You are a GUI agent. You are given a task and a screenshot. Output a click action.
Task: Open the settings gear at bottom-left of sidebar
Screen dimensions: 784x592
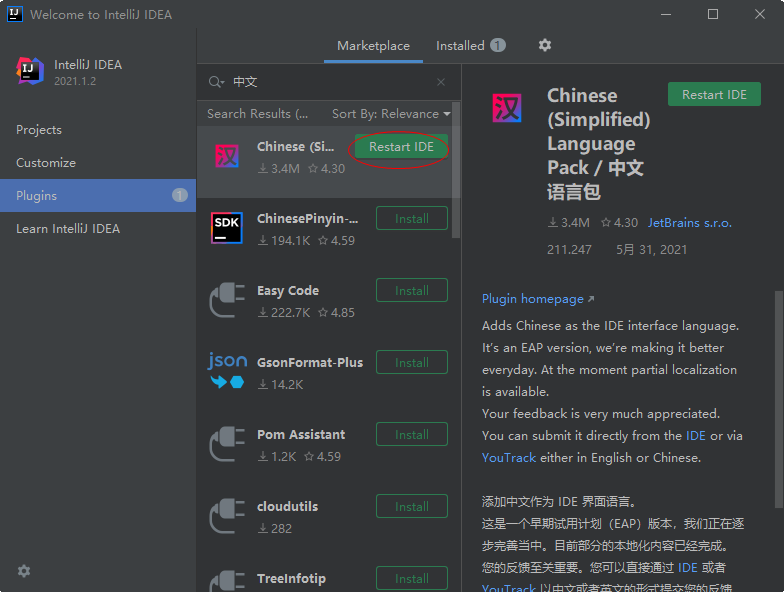(x=24, y=571)
